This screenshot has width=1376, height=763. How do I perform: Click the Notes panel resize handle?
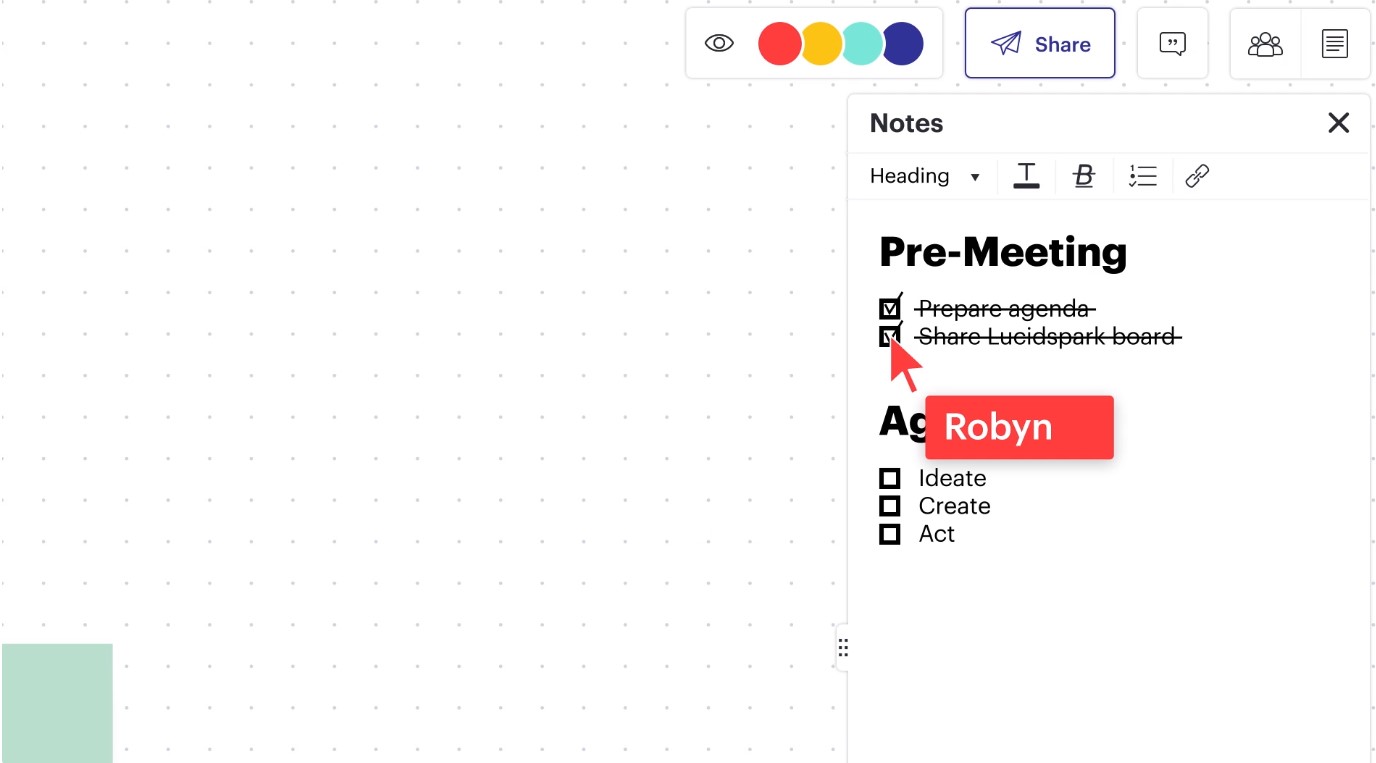coord(843,648)
